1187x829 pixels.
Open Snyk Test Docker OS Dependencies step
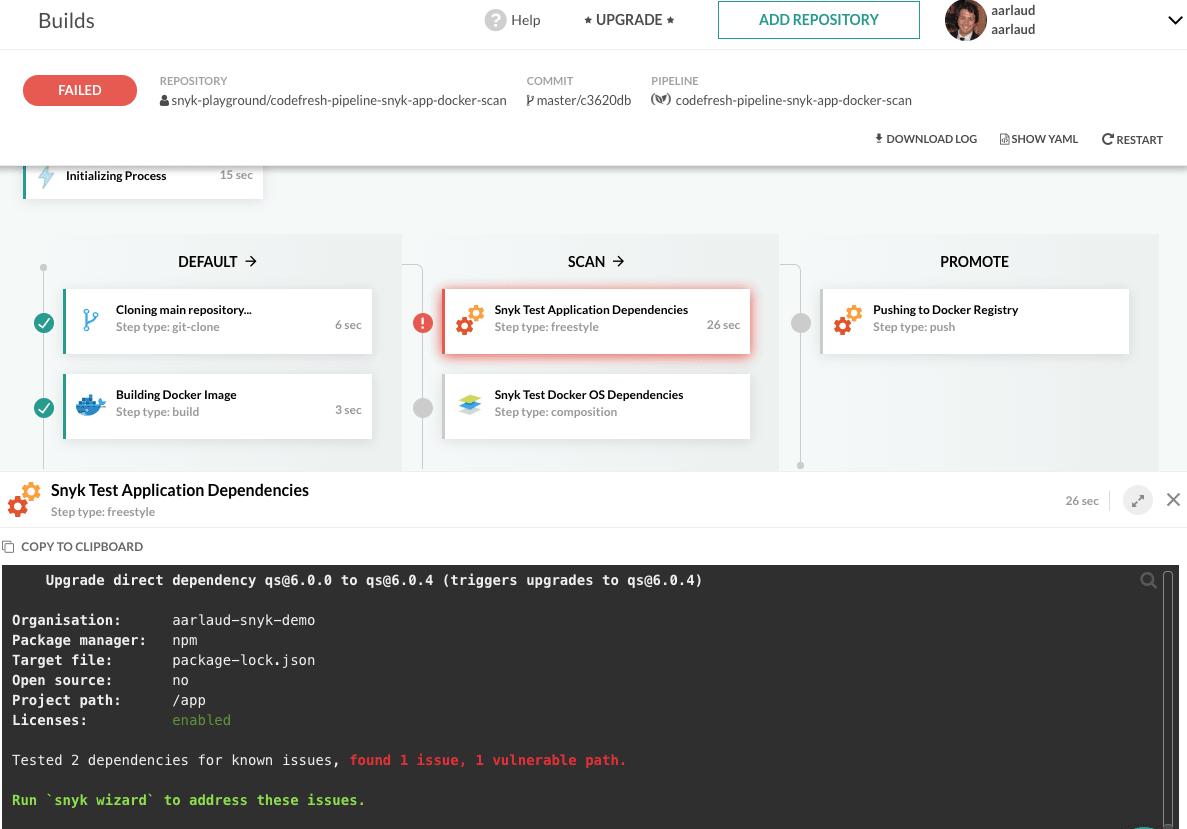click(x=597, y=406)
